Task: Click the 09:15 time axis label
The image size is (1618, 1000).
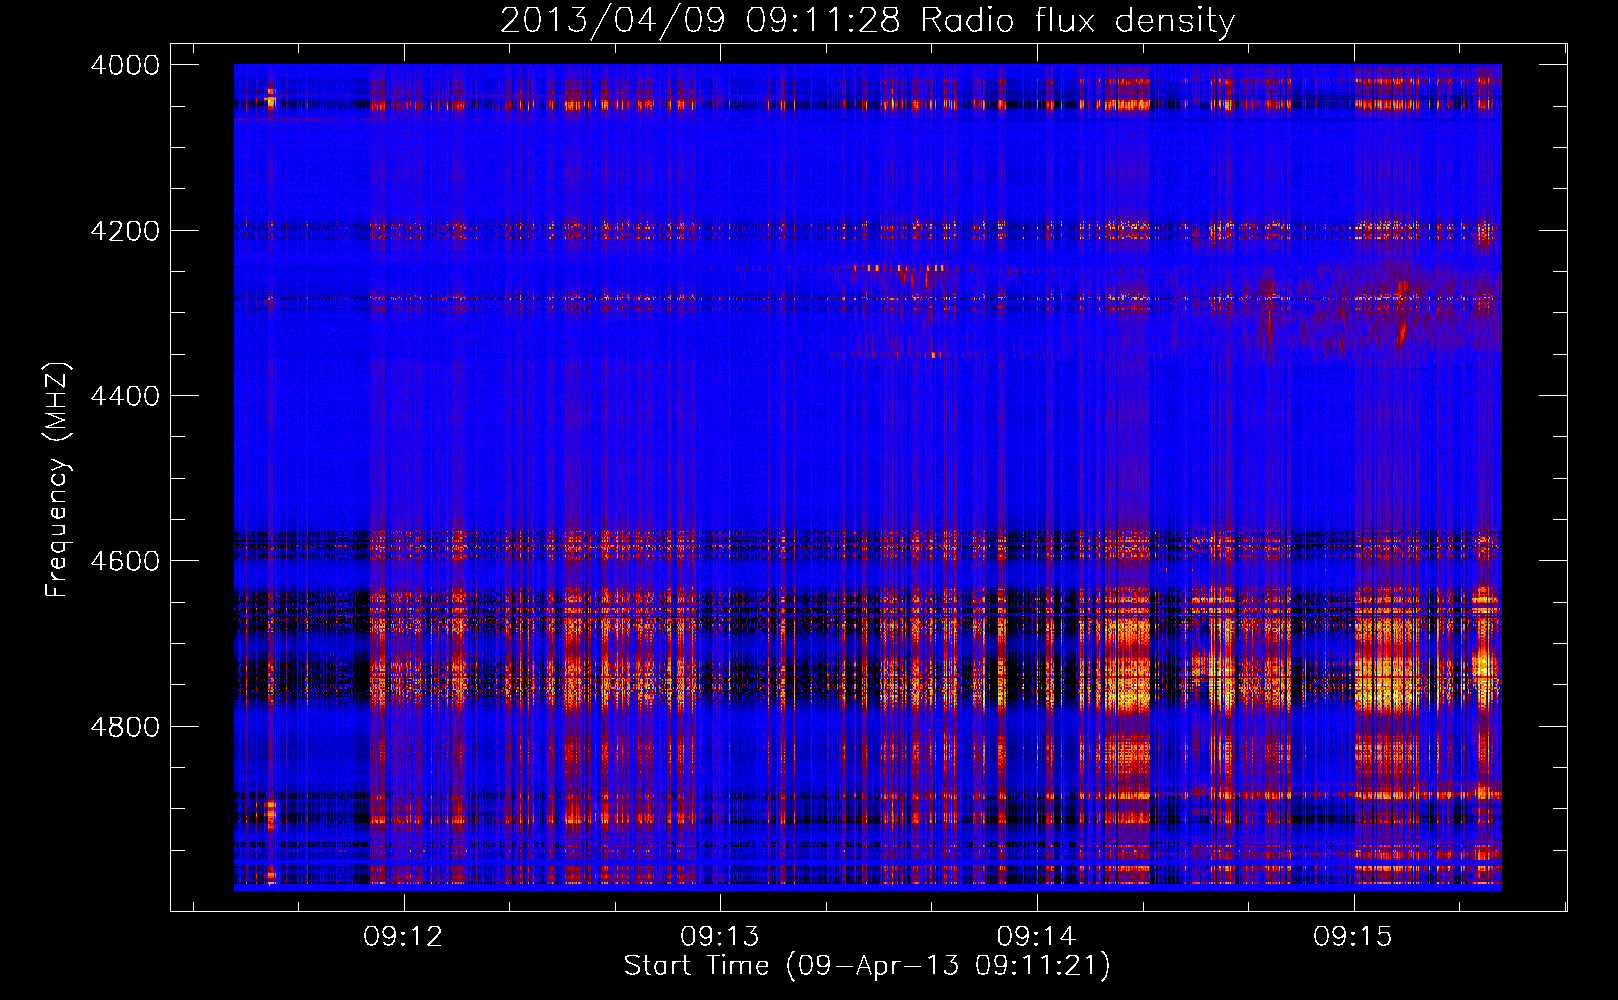Action: point(1353,937)
